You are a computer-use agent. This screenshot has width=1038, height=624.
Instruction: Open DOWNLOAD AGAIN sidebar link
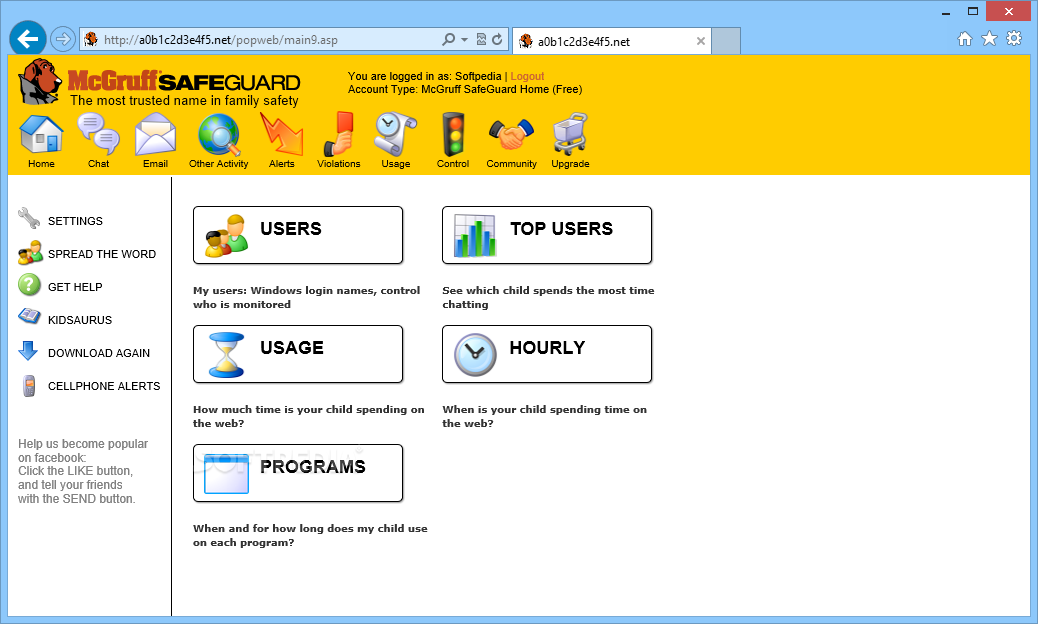pos(99,353)
